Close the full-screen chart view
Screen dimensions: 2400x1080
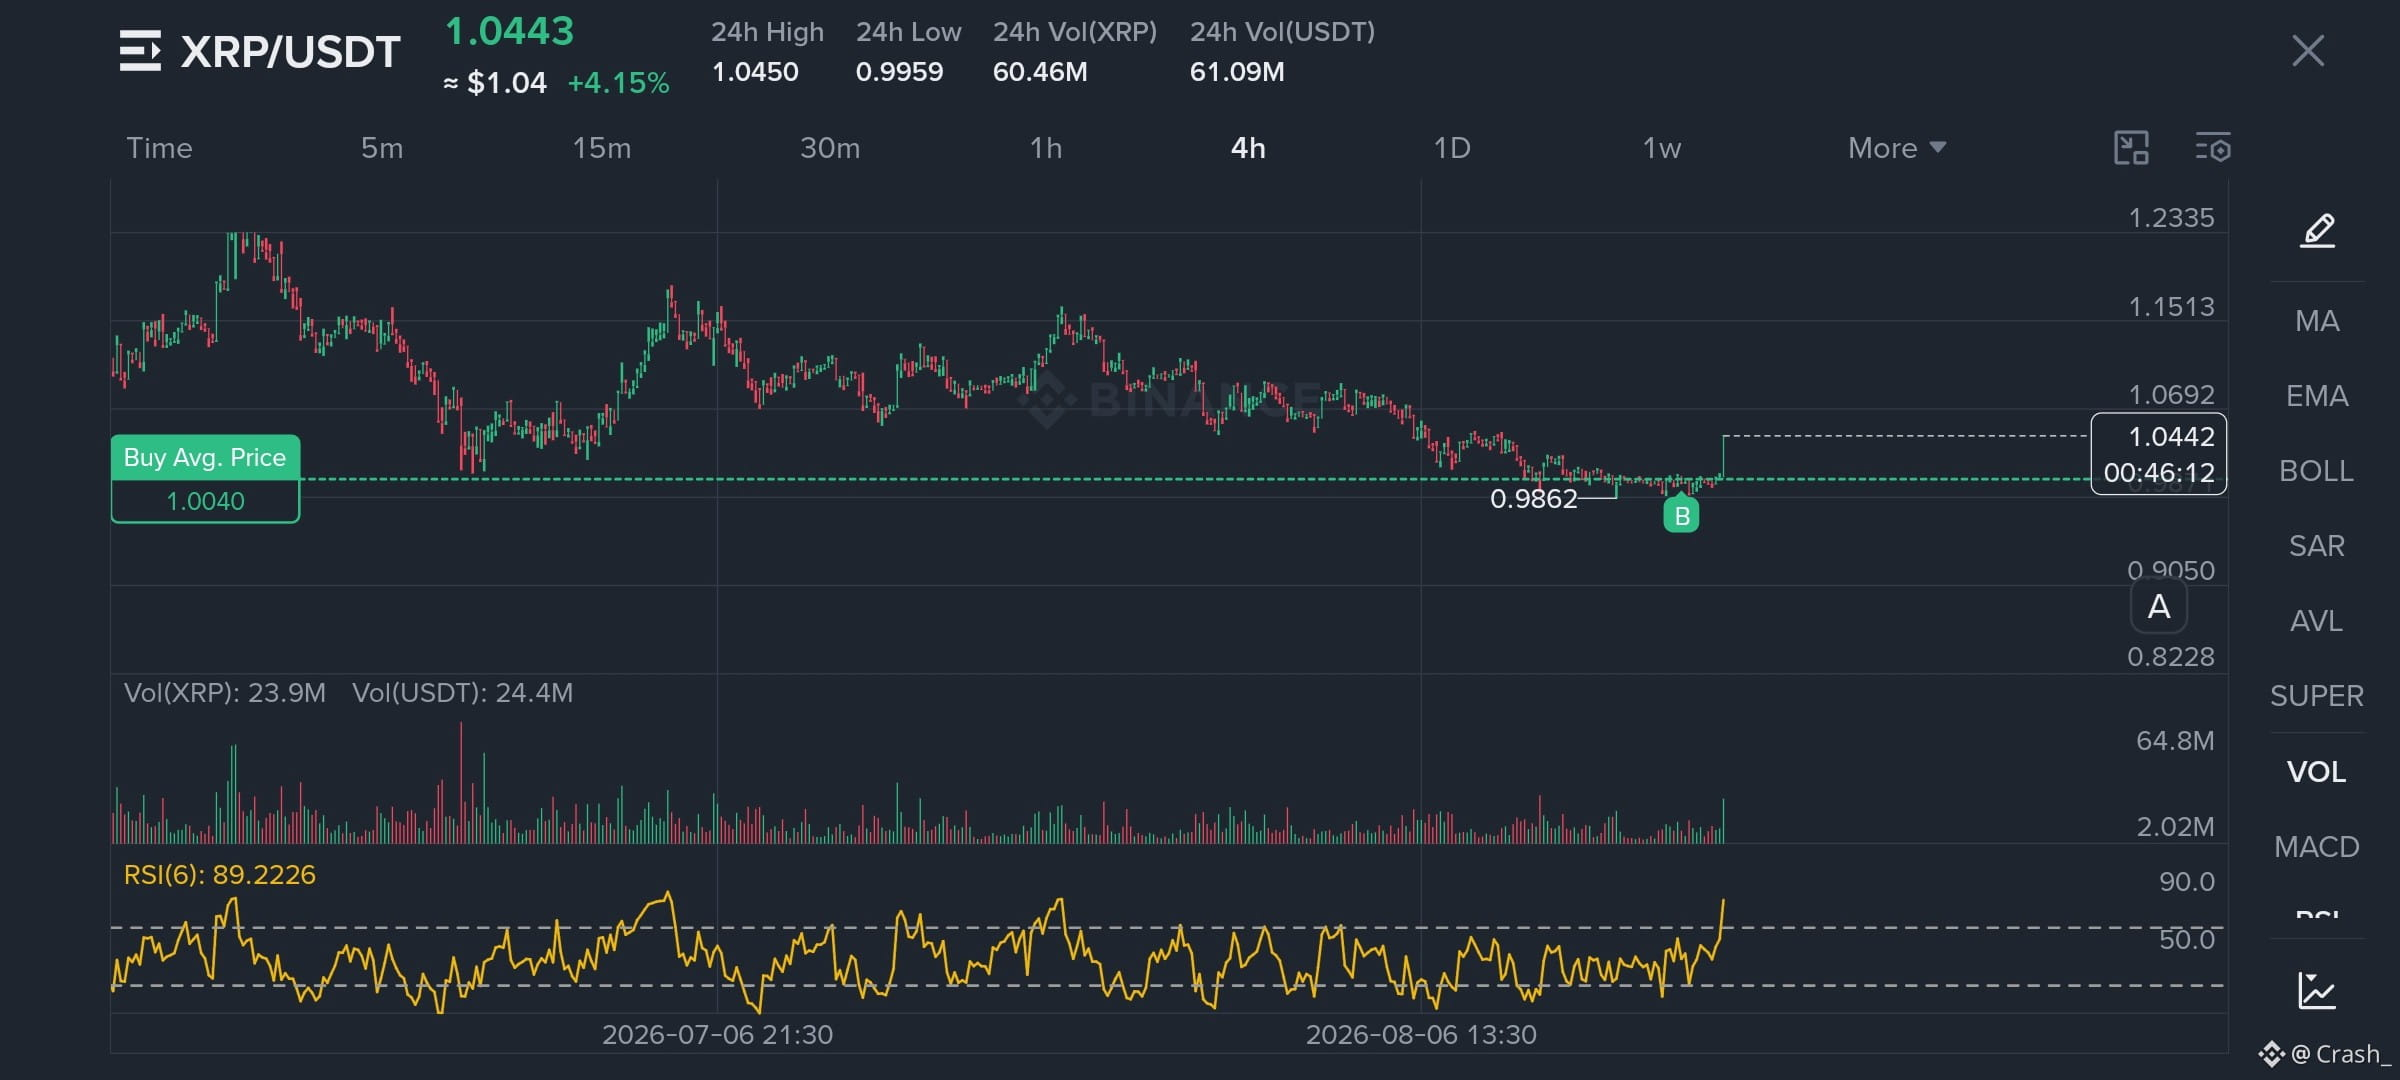[2308, 50]
